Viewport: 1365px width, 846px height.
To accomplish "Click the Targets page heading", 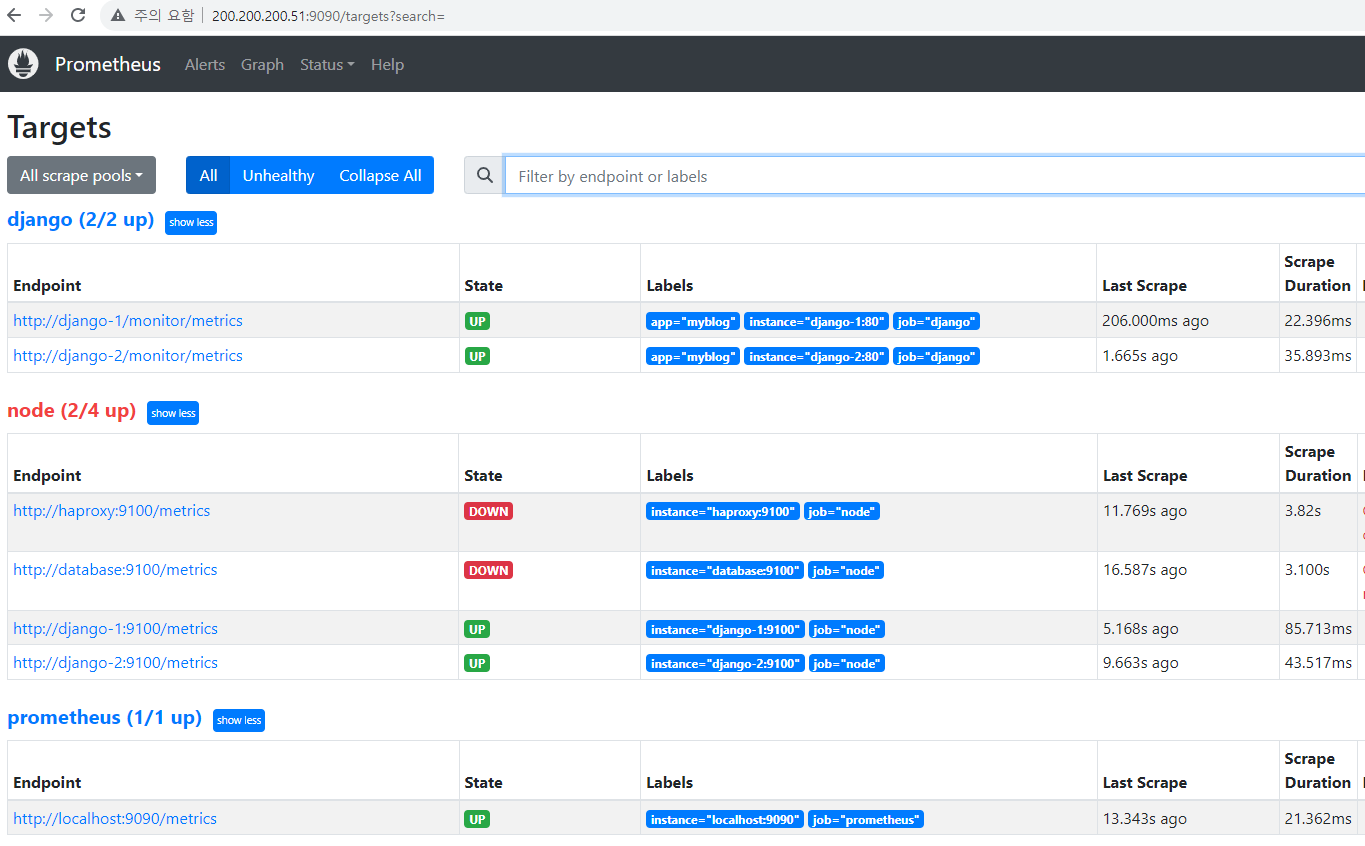I will coord(59,127).
